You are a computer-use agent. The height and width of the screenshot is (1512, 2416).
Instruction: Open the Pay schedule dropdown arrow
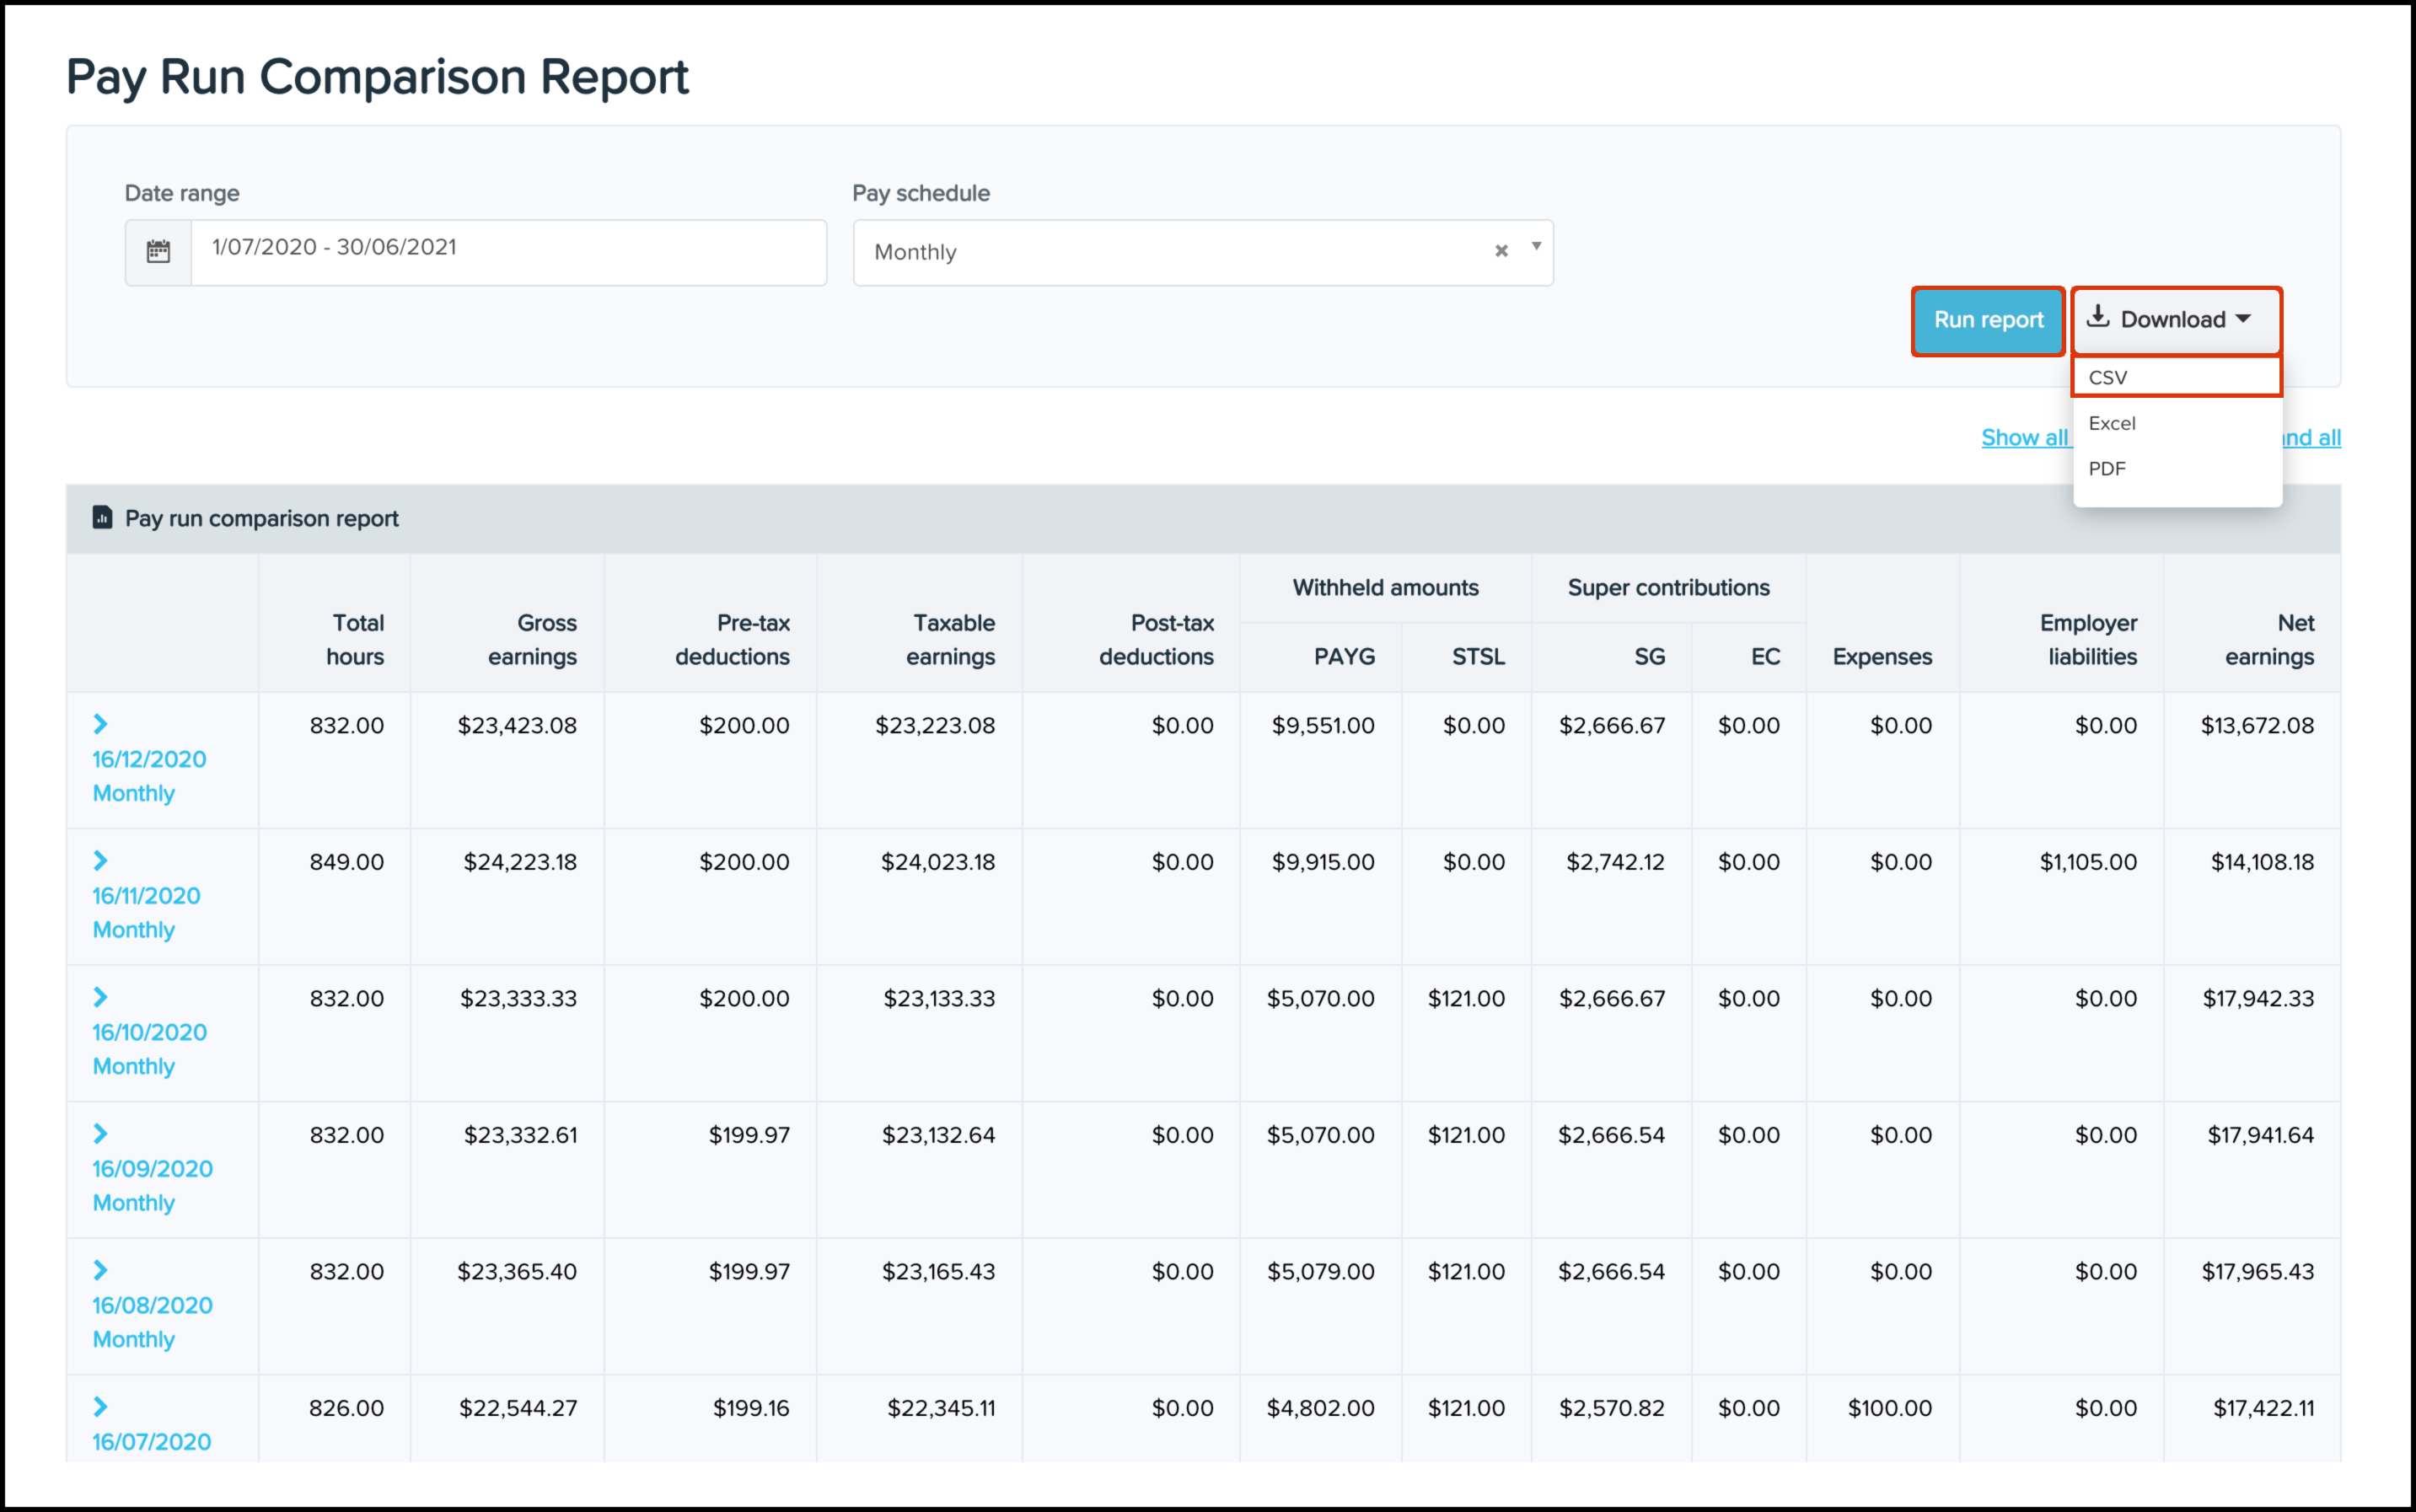tap(1536, 247)
